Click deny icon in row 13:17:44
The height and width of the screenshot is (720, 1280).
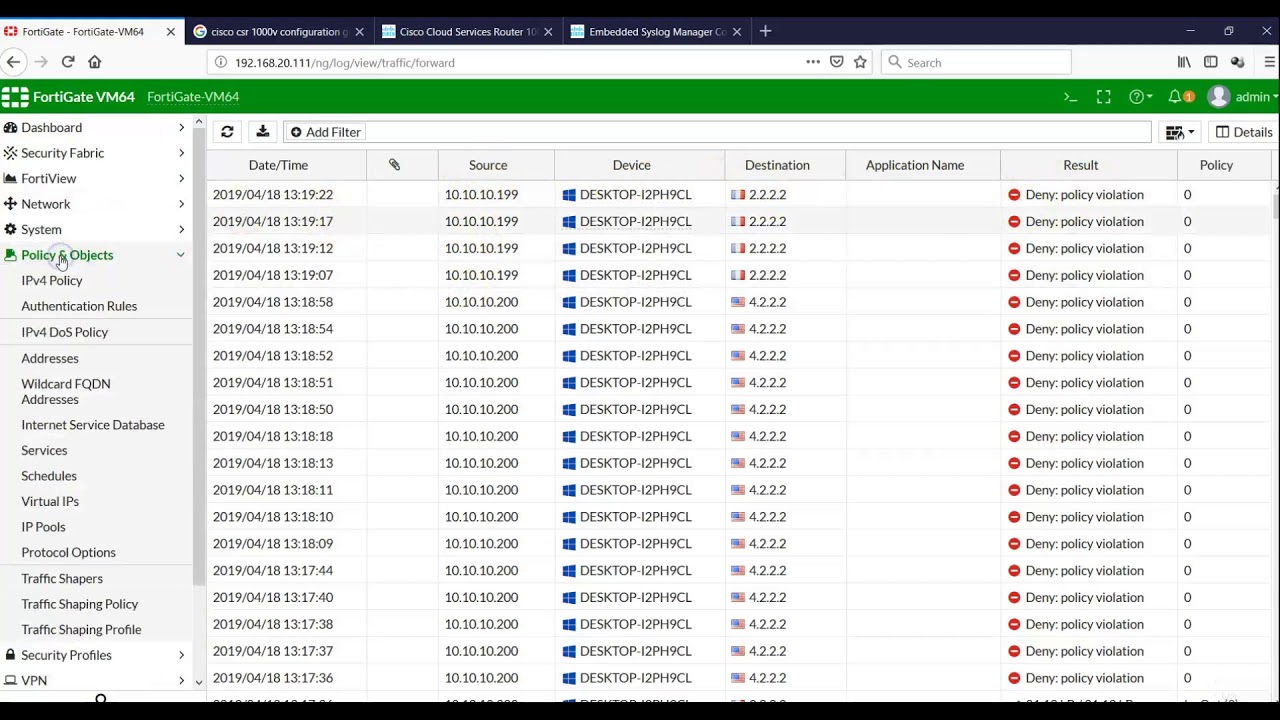pos(1014,571)
